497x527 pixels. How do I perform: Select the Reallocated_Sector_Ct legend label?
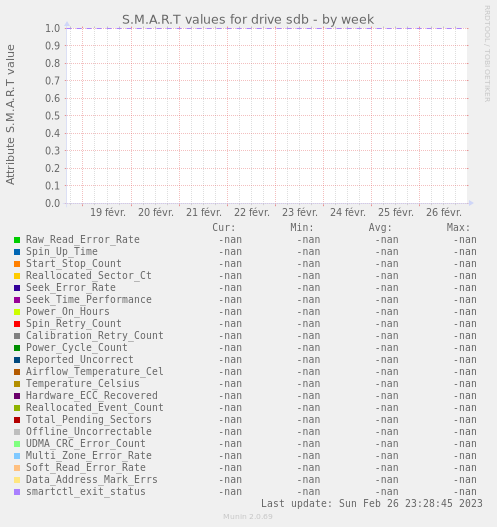pos(89,276)
